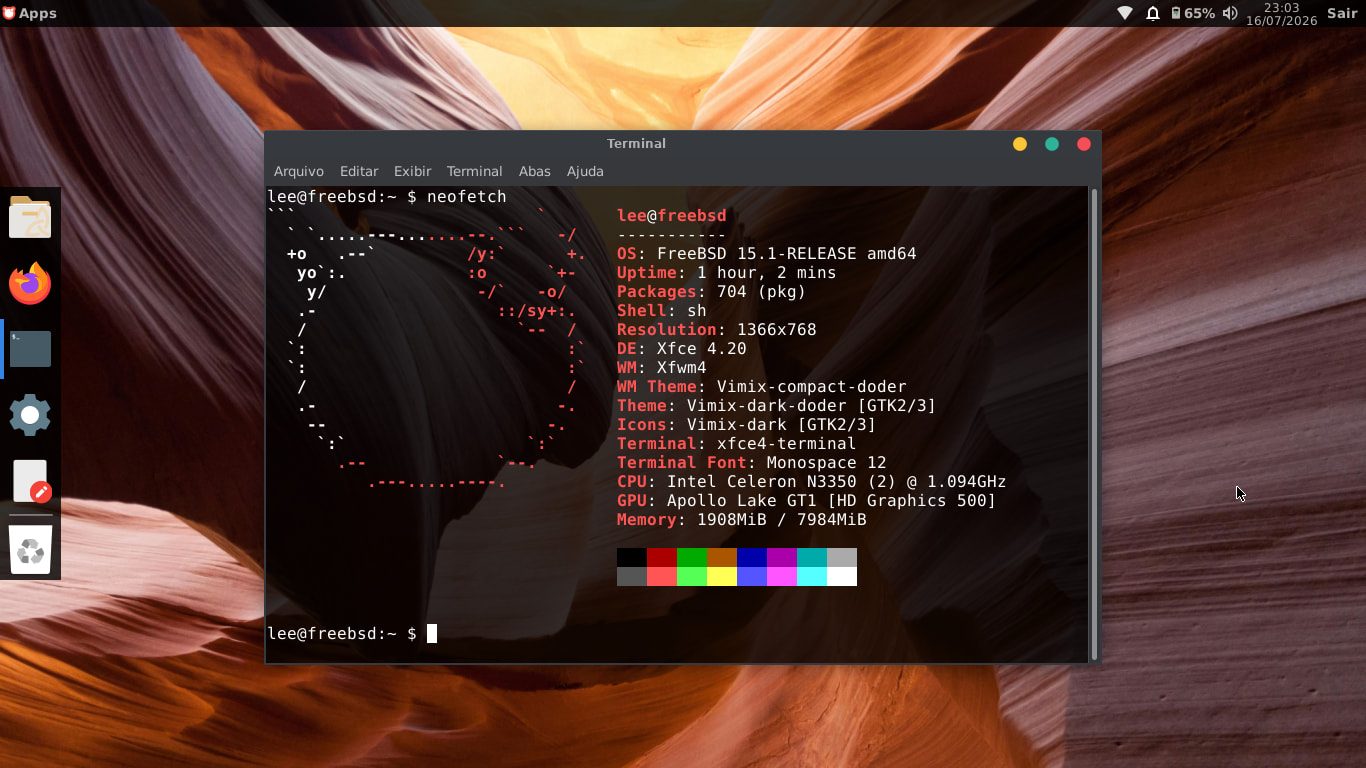Image resolution: width=1366 pixels, height=768 pixels.
Task: Click the 'xfce4-terminal' text
Action: pos(787,444)
